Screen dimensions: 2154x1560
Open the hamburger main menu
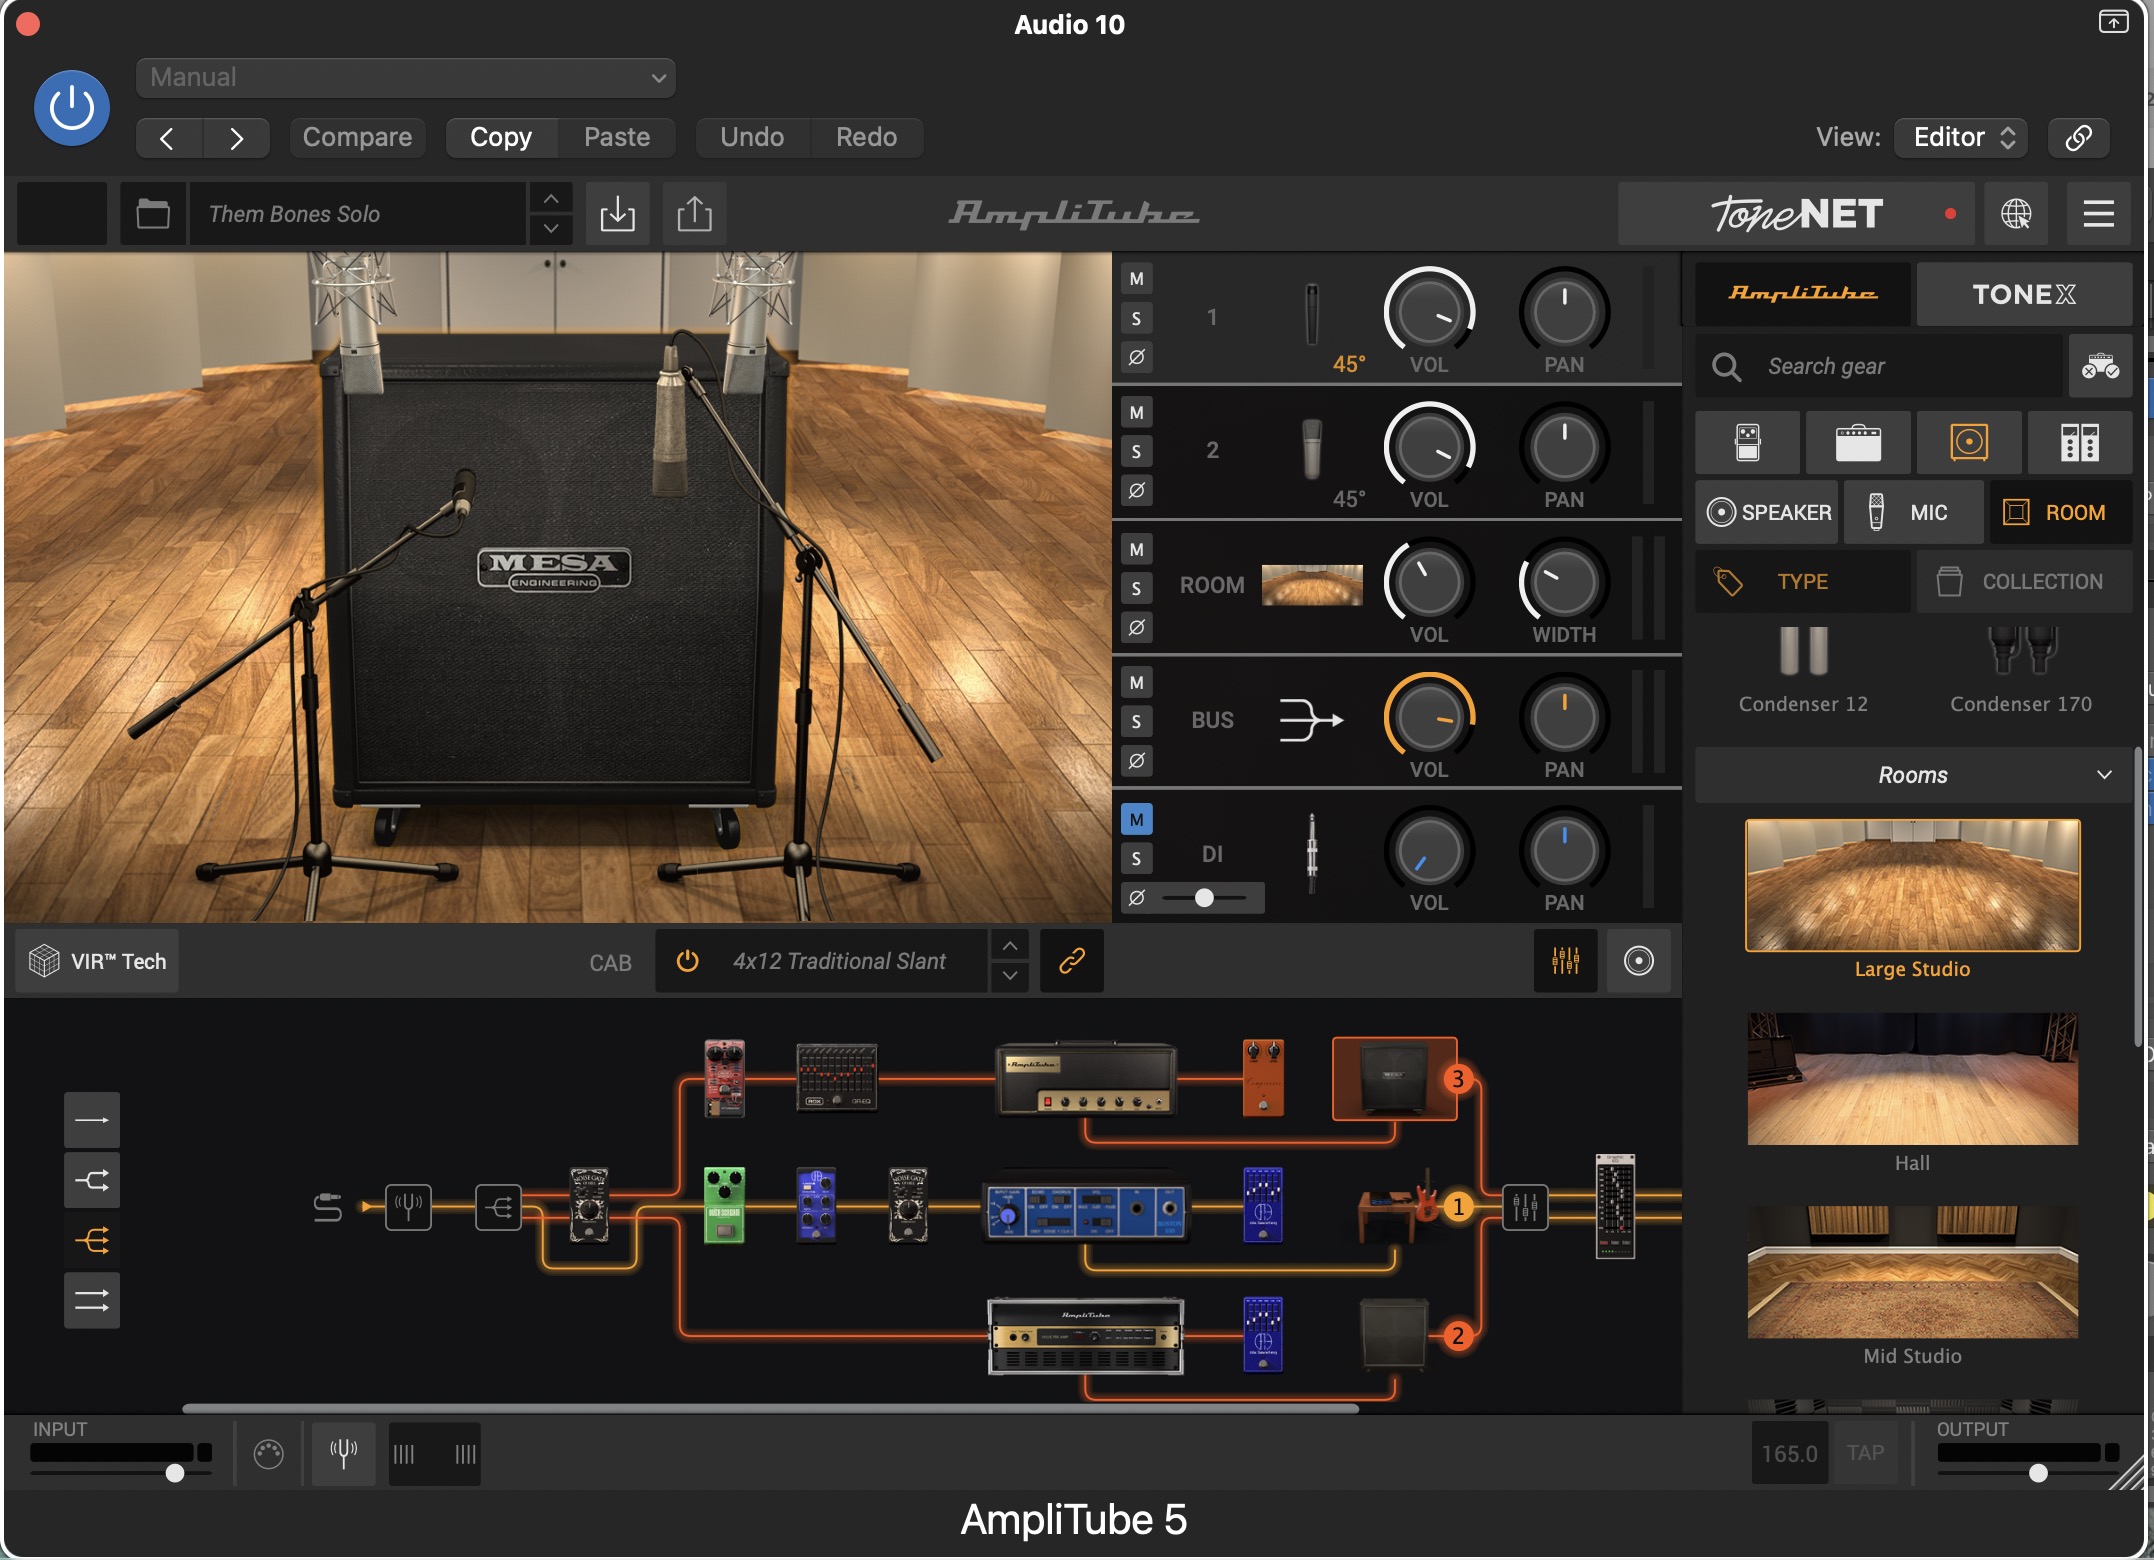tap(2098, 214)
